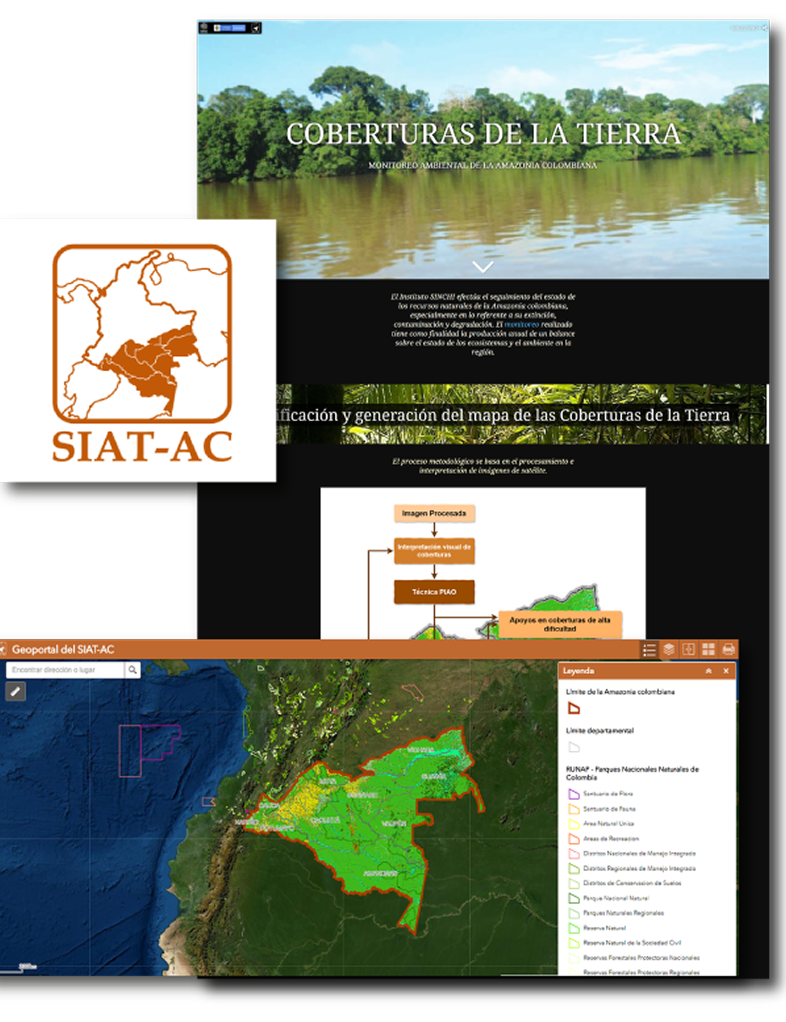This screenshot has height=1022, width=786.
Task: Click the SIAT-AC logo image
Action: 142,353
